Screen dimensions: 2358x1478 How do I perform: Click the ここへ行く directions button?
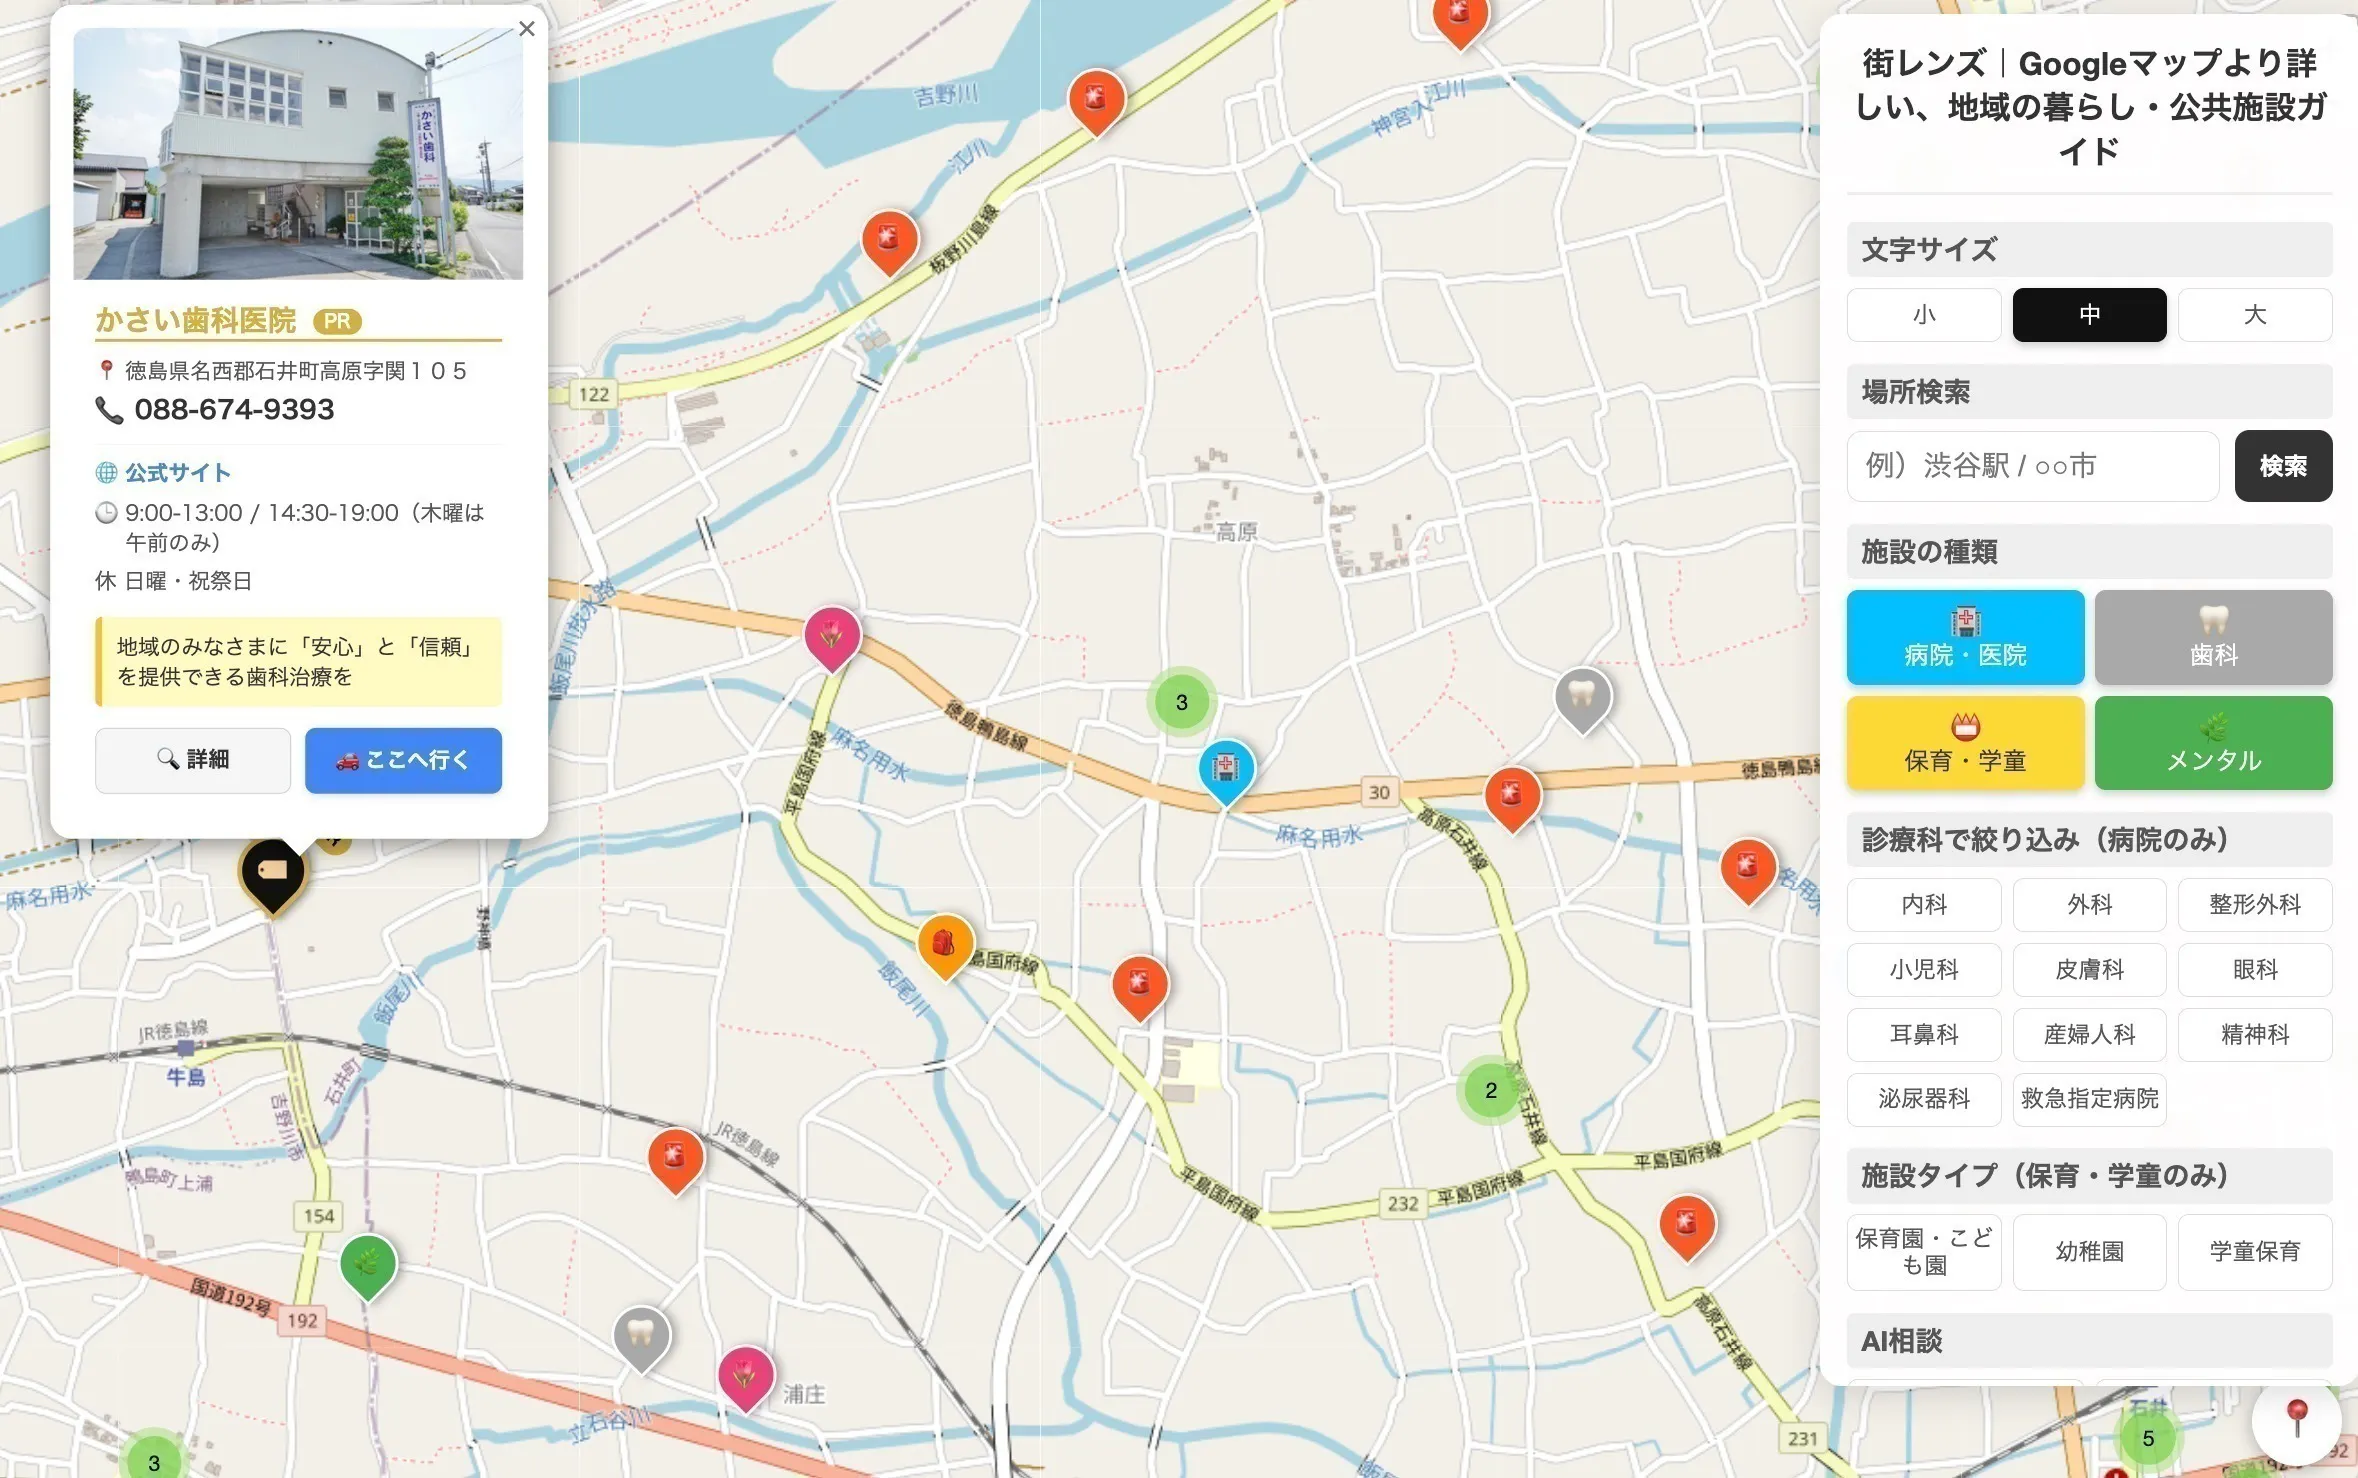click(403, 760)
